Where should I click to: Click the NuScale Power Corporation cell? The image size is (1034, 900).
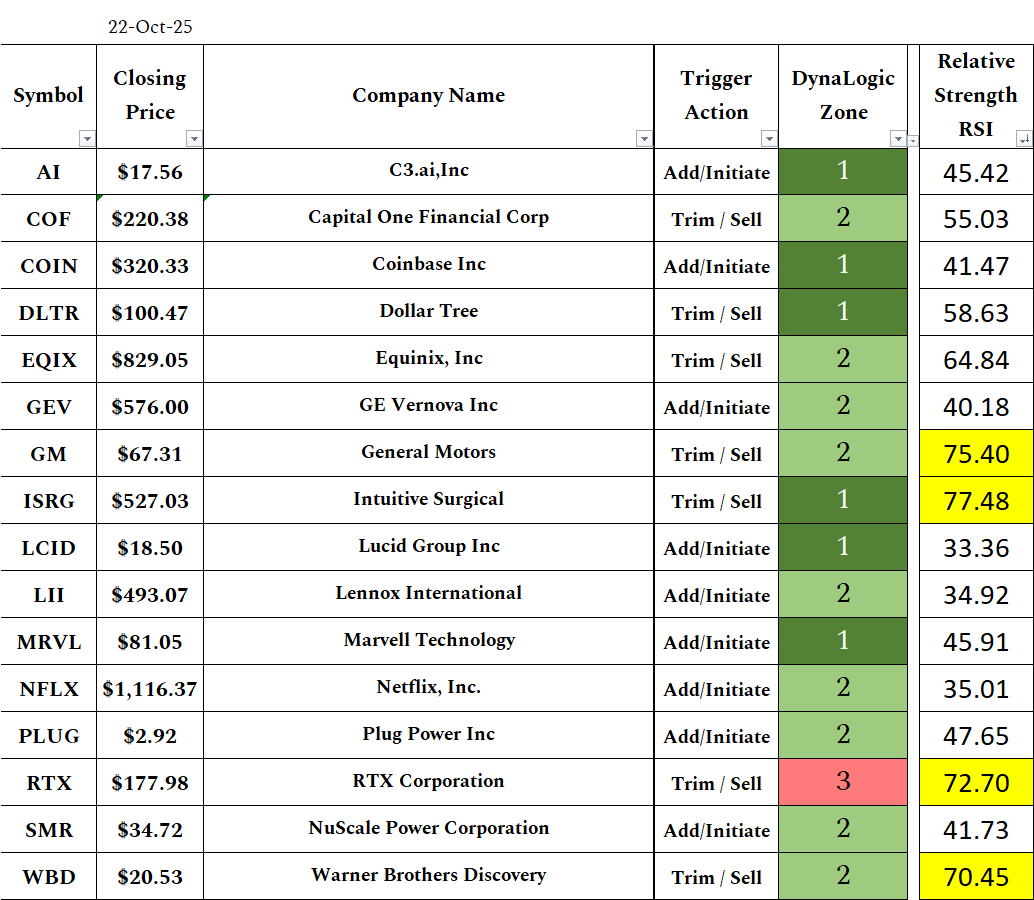click(429, 828)
